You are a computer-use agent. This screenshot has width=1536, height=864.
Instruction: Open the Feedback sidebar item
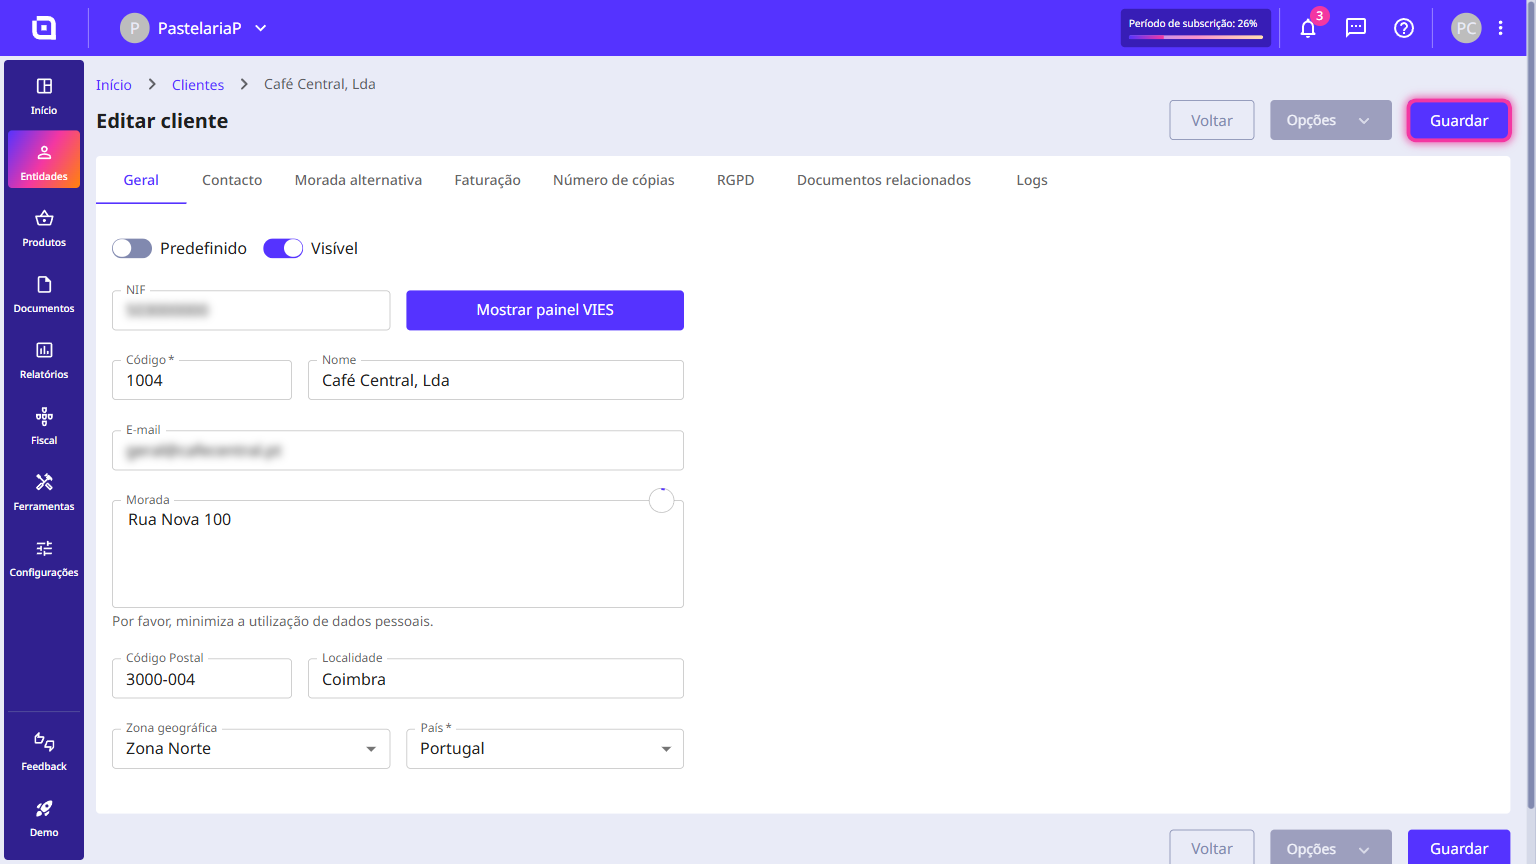click(44, 752)
